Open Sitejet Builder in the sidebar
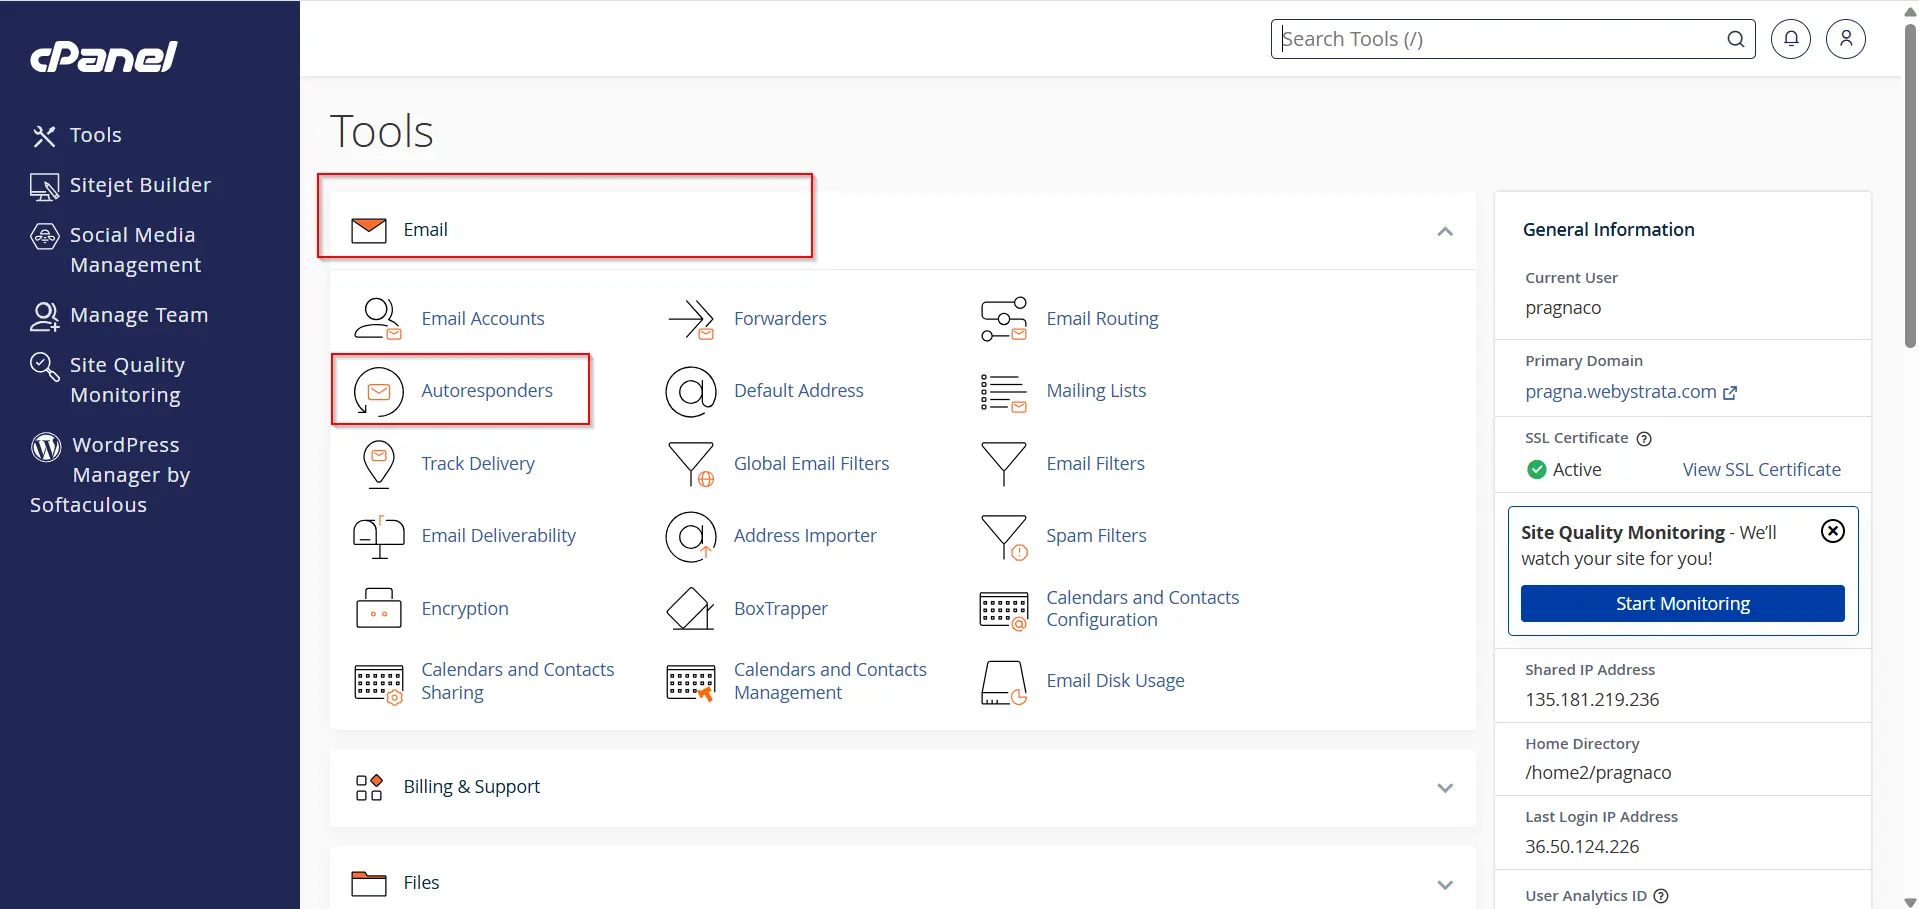The width and height of the screenshot is (1919, 909). (121, 185)
